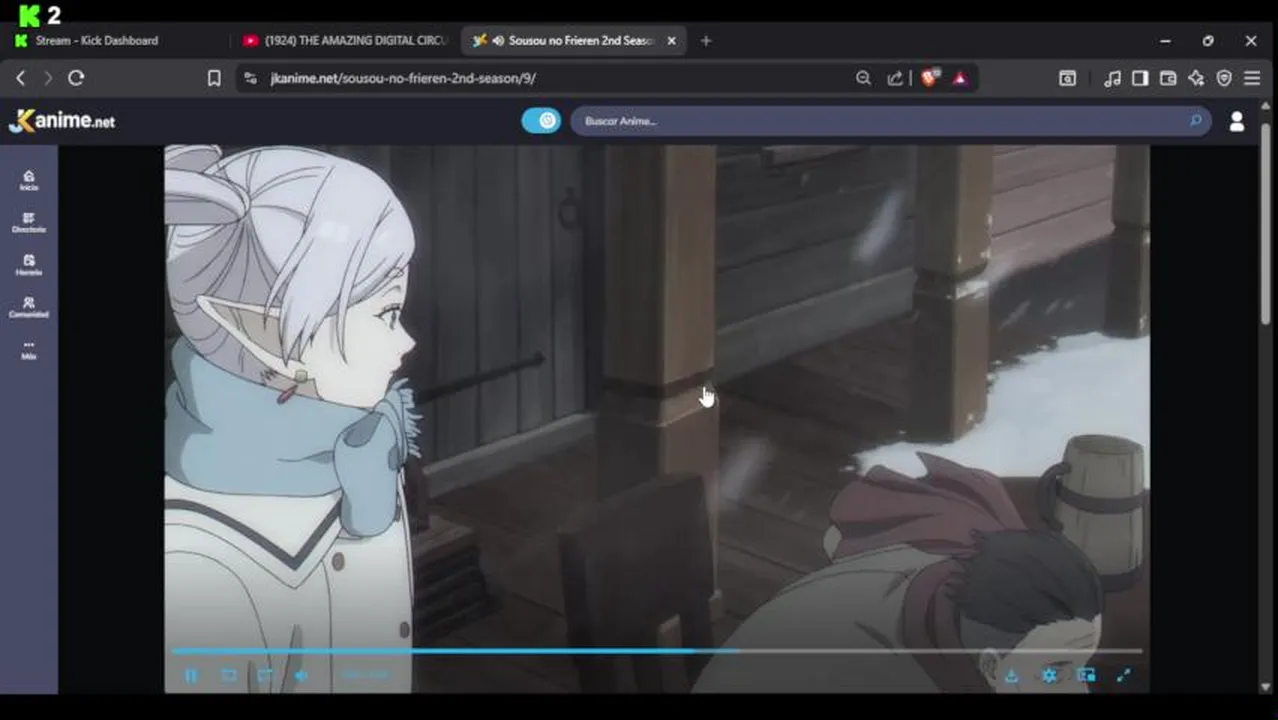Enter fullscreen in the video player
Viewport: 1278px width, 720px height.
coord(1123,676)
